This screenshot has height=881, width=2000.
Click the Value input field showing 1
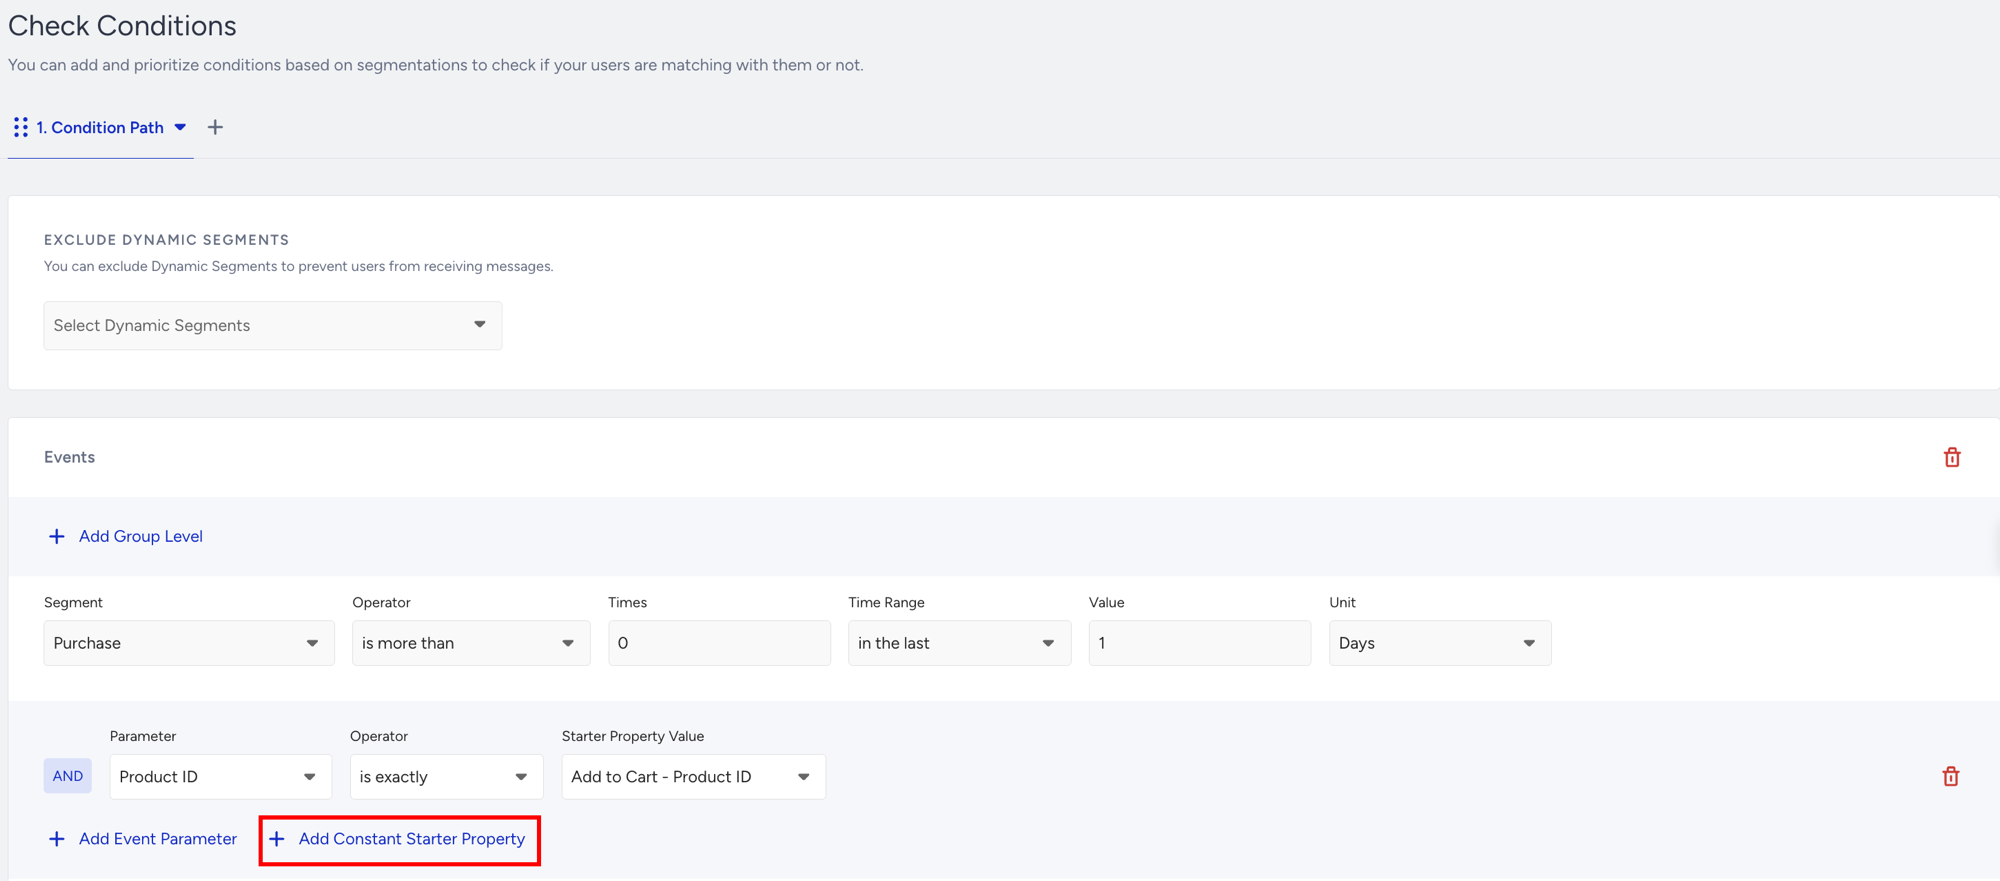click(x=1199, y=643)
